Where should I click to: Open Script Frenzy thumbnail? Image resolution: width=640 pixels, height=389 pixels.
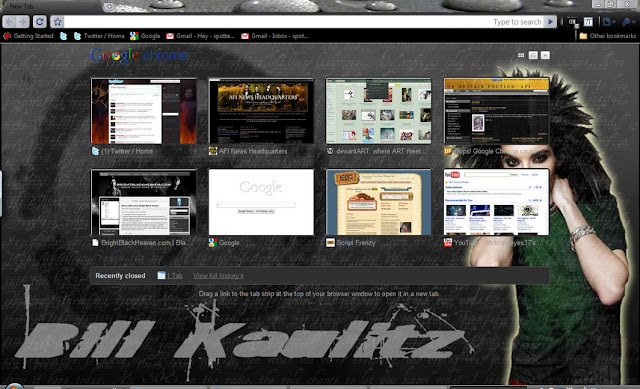tap(378, 202)
